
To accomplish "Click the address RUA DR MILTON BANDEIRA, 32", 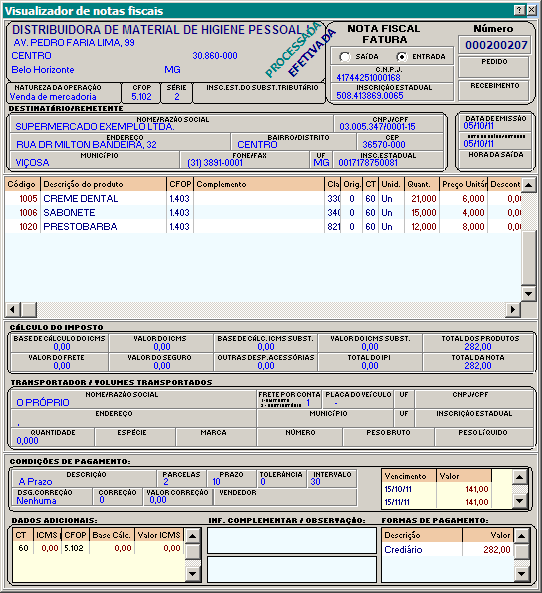I will (x=86, y=144).
